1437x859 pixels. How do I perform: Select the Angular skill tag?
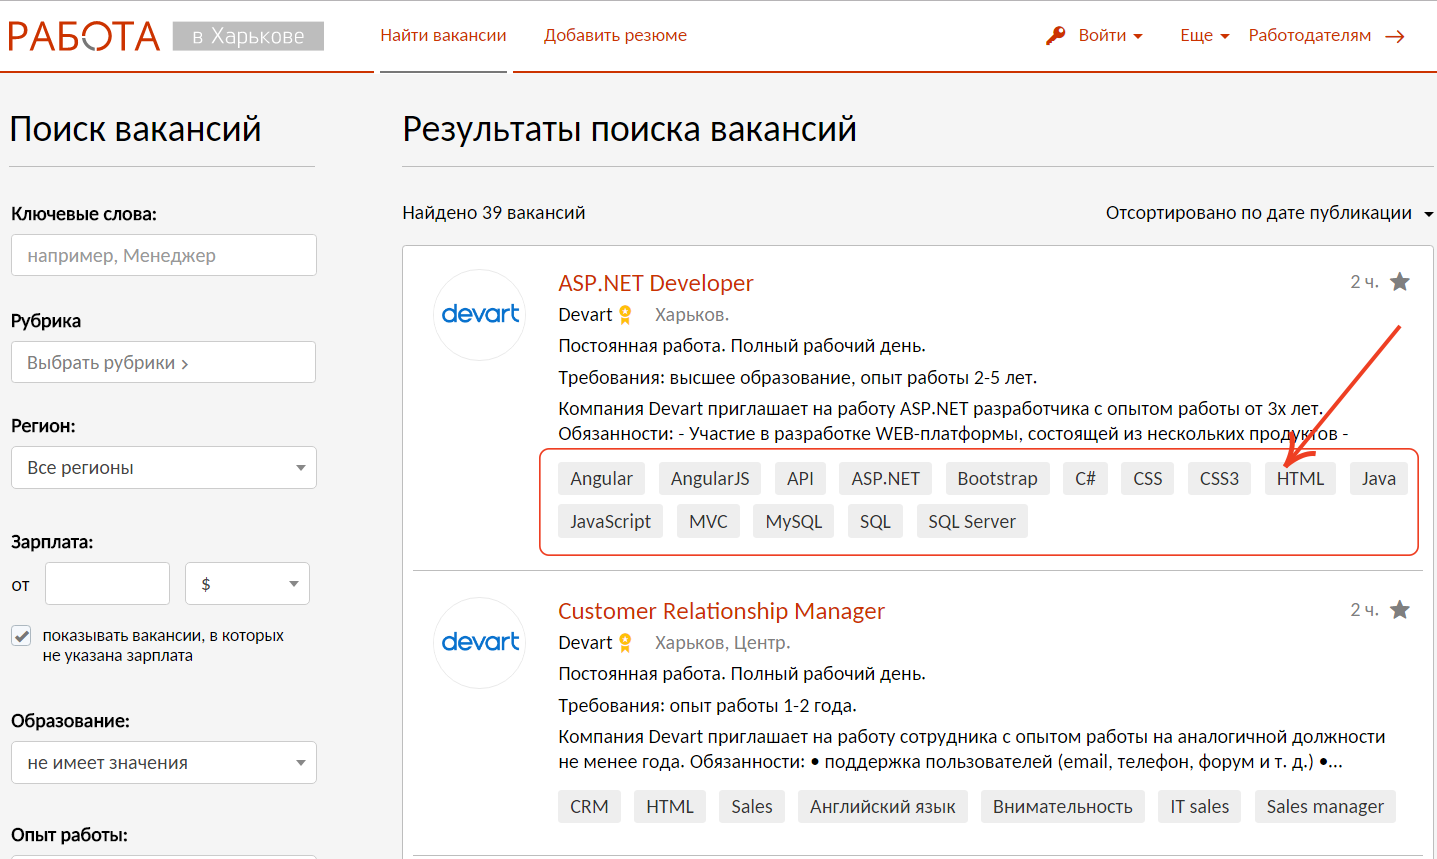coord(601,479)
